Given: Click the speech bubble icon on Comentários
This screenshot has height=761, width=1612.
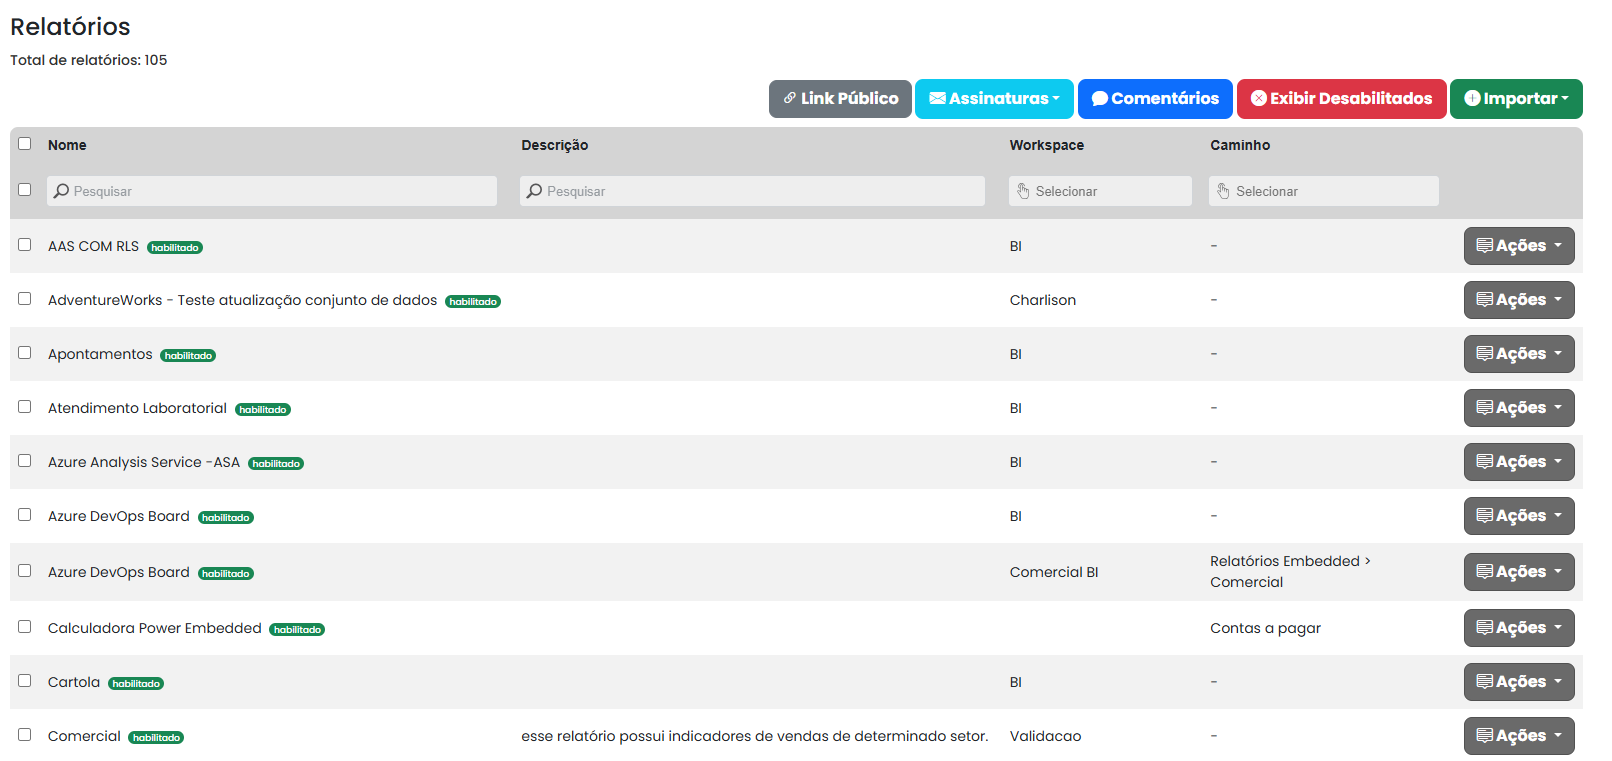Looking at the screenshot, I should [1099, 98].
